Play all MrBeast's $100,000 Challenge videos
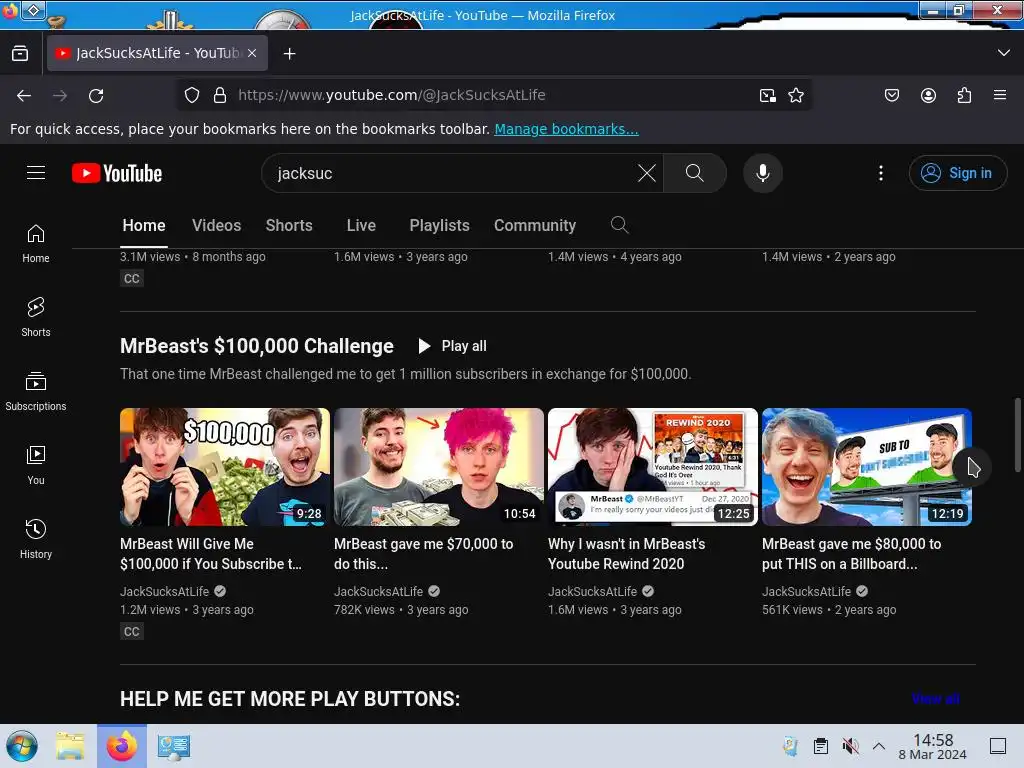 [x=453, y=346]
